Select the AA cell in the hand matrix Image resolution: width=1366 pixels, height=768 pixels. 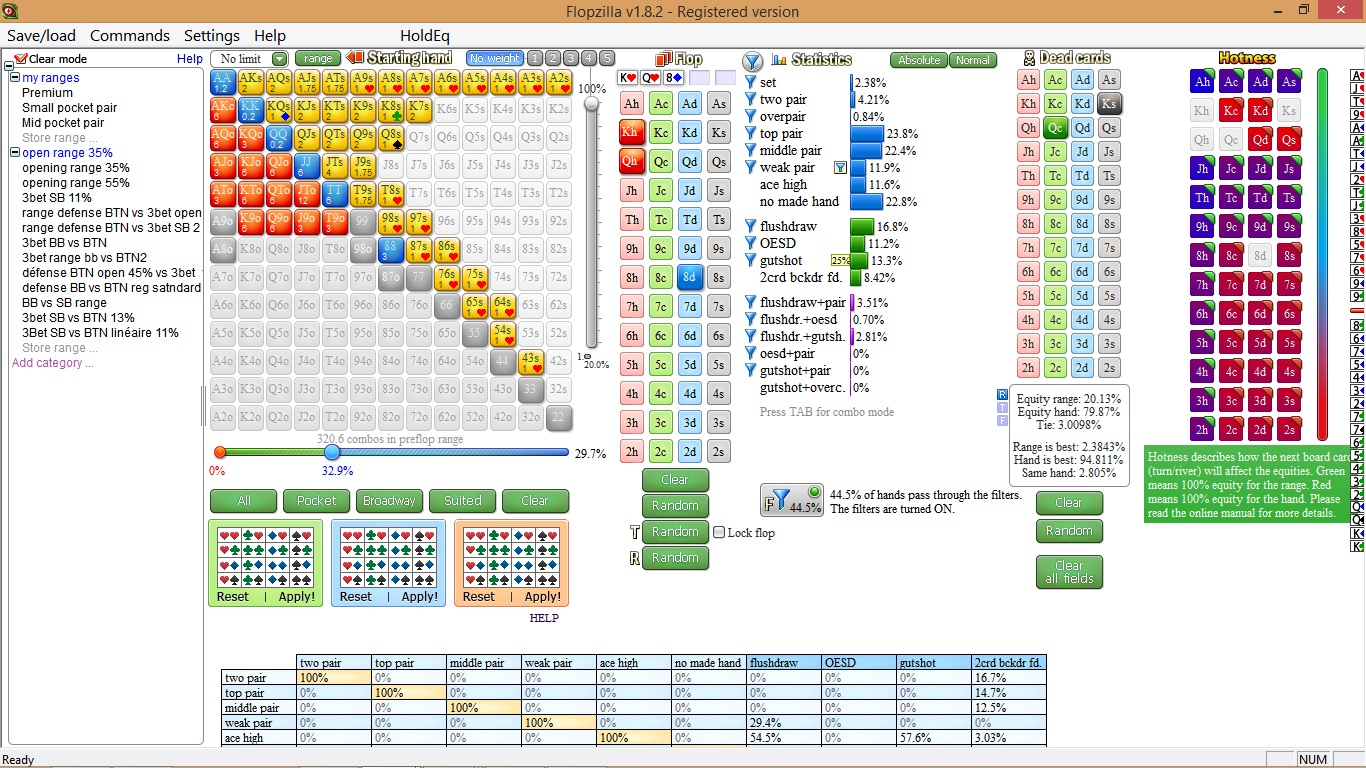(x=223, y=82)
